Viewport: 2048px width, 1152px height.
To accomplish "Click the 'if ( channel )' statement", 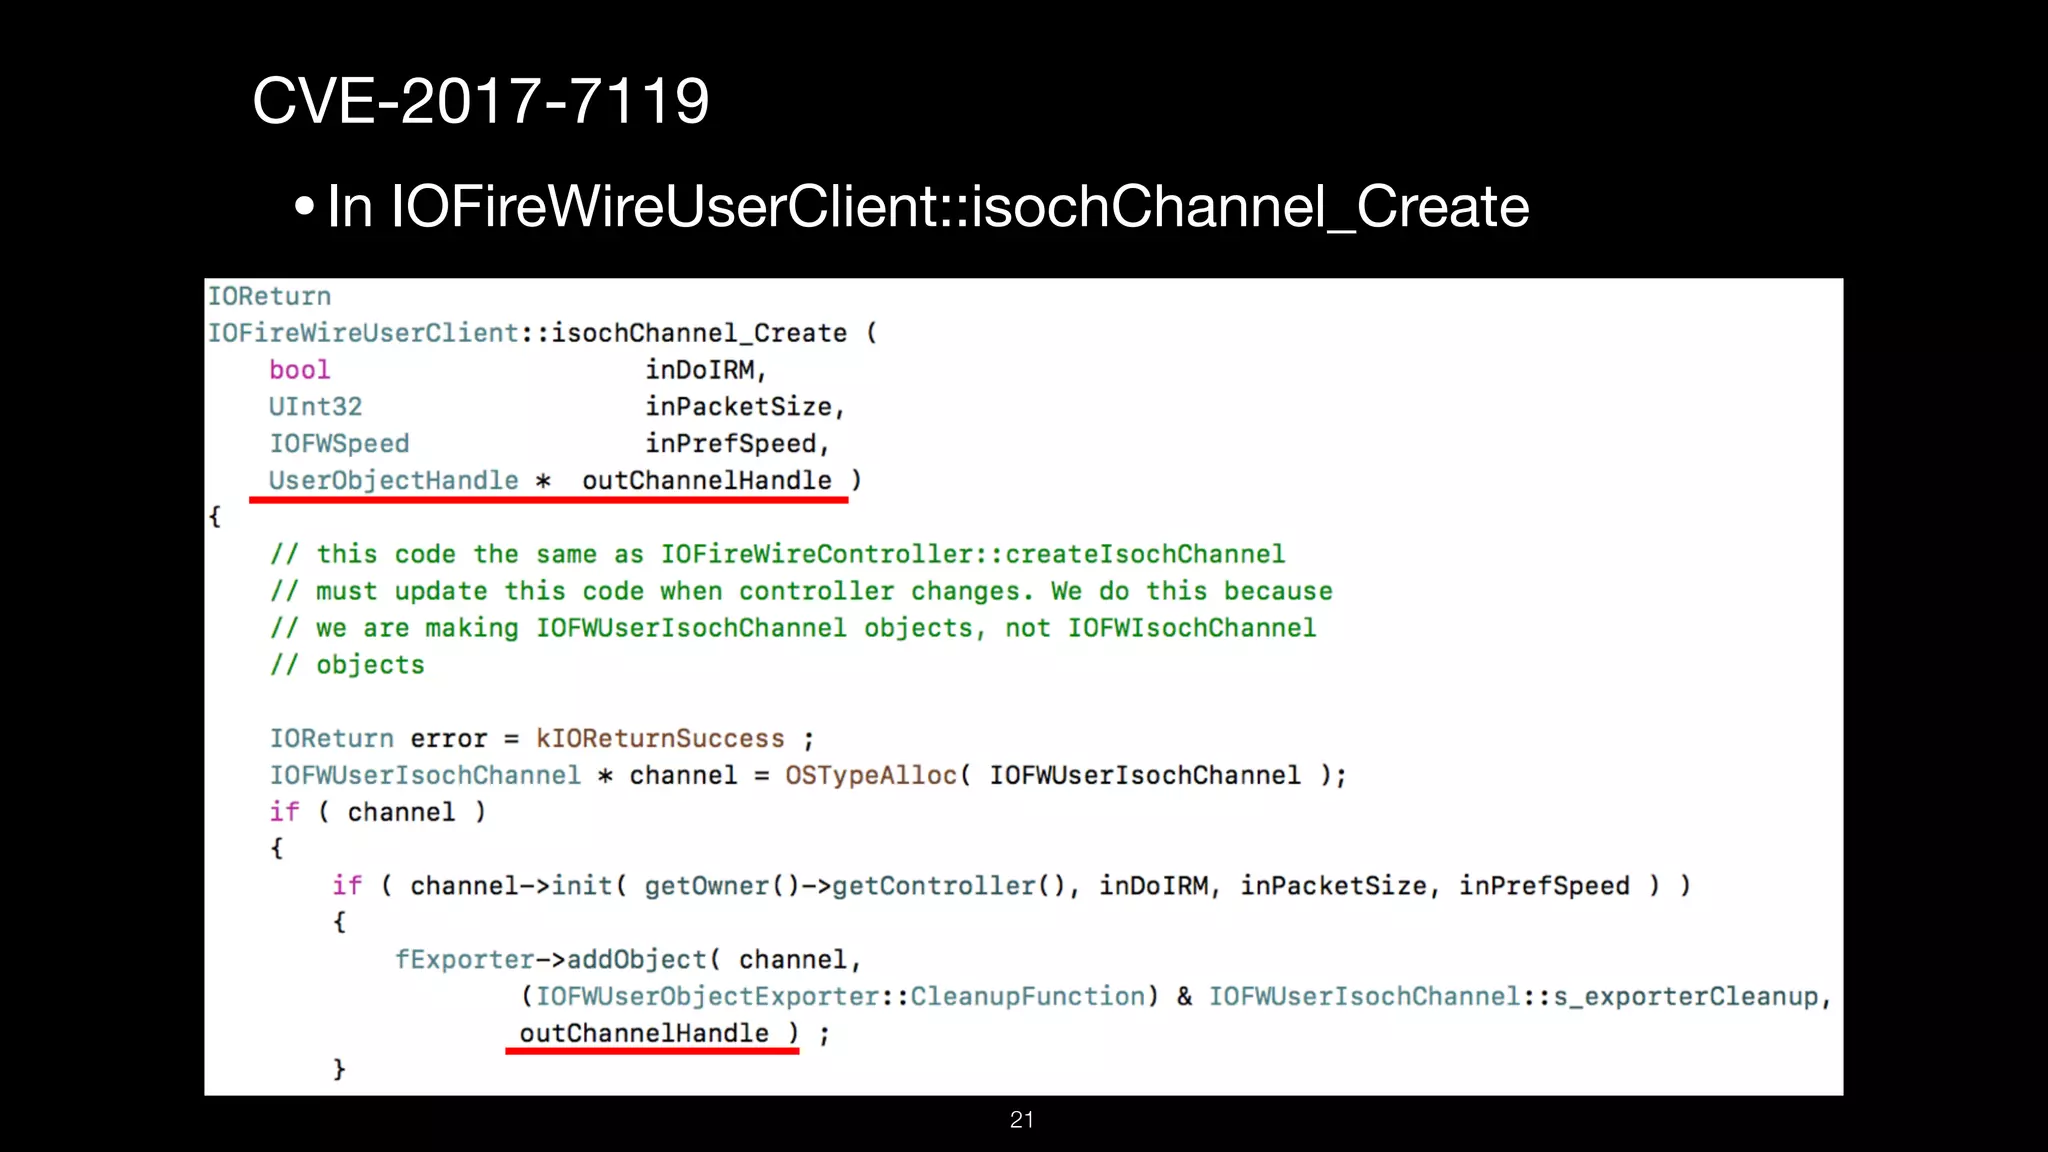I will pos(378,812).
